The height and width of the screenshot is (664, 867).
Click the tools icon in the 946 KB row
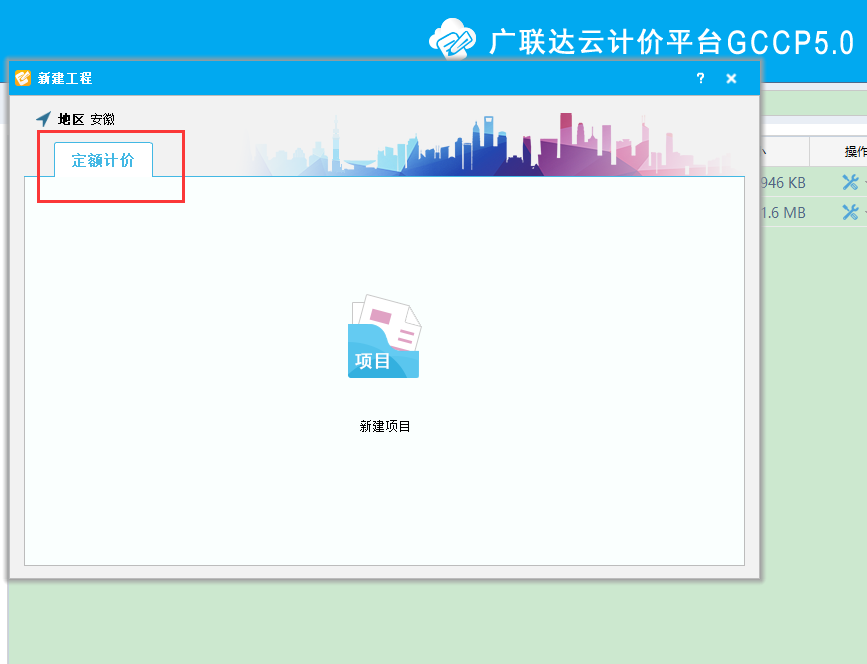[x=850, y=182]
